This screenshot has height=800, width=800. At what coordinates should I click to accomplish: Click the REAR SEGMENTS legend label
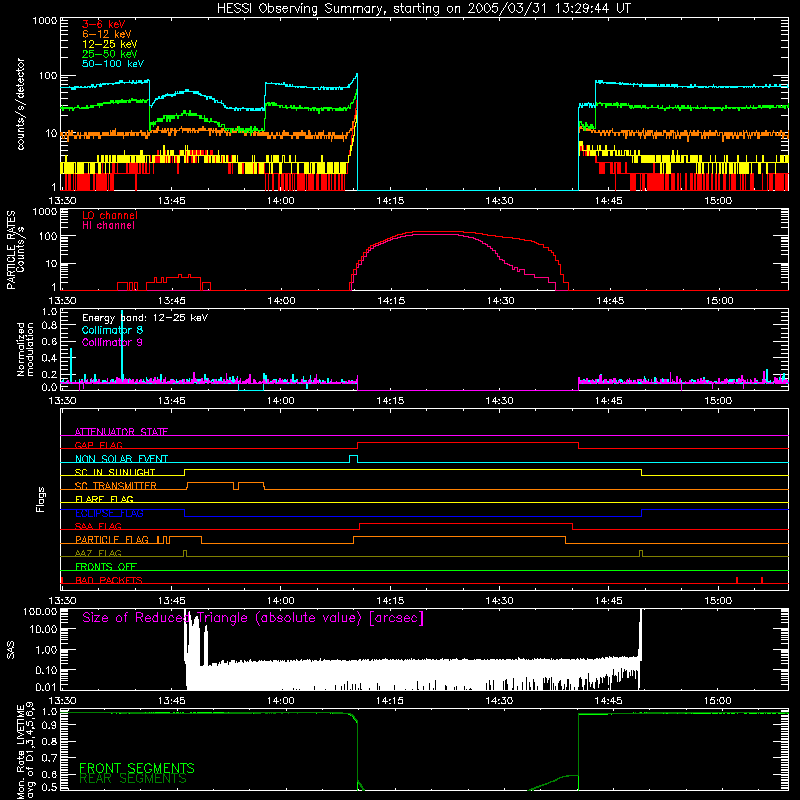click(x=133, y=779)
